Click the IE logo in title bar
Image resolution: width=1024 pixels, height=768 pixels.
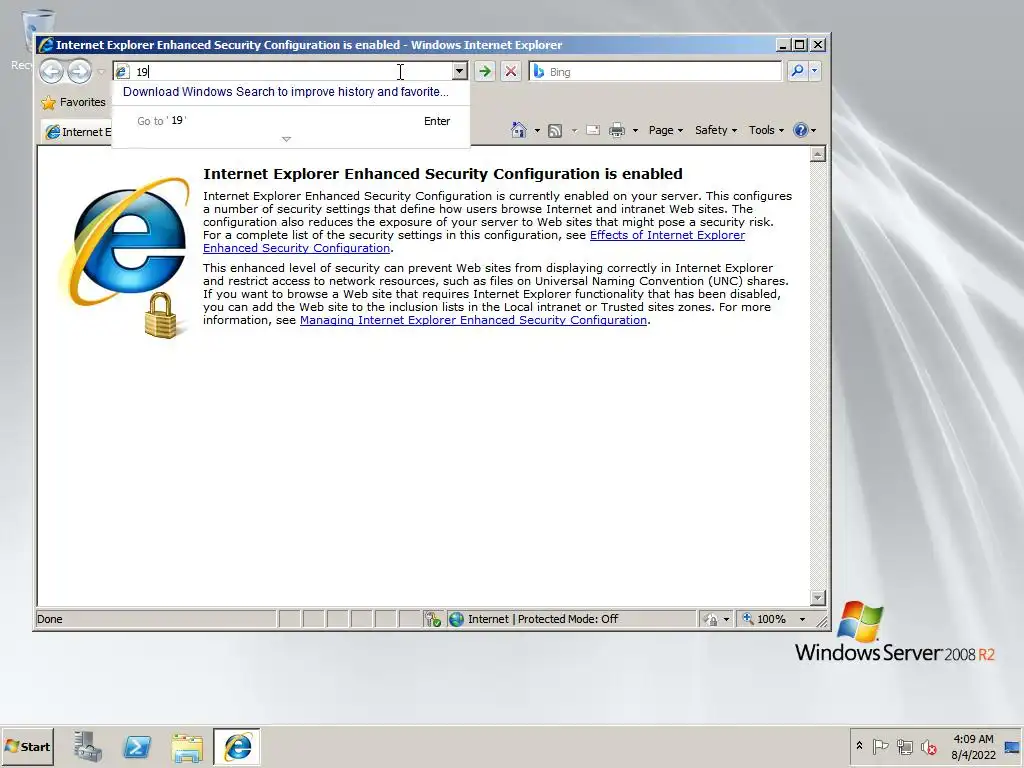coord(46,45)
